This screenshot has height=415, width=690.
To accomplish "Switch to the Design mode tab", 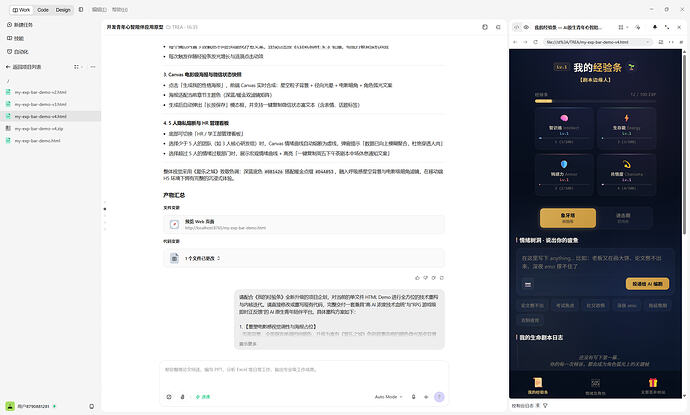I will point(63,10).
